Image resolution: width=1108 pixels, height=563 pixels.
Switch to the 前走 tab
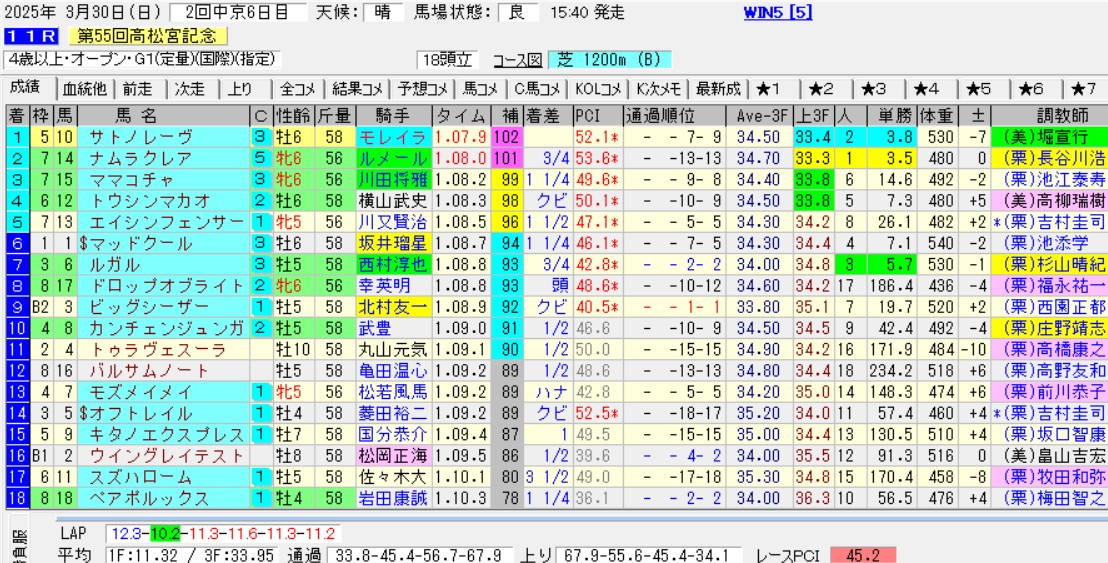137,88
